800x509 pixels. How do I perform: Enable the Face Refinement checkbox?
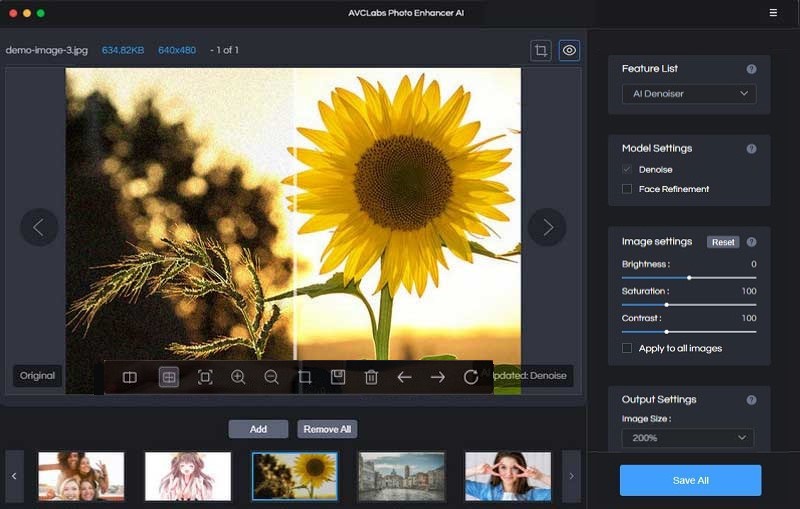(x=627, y=189)
